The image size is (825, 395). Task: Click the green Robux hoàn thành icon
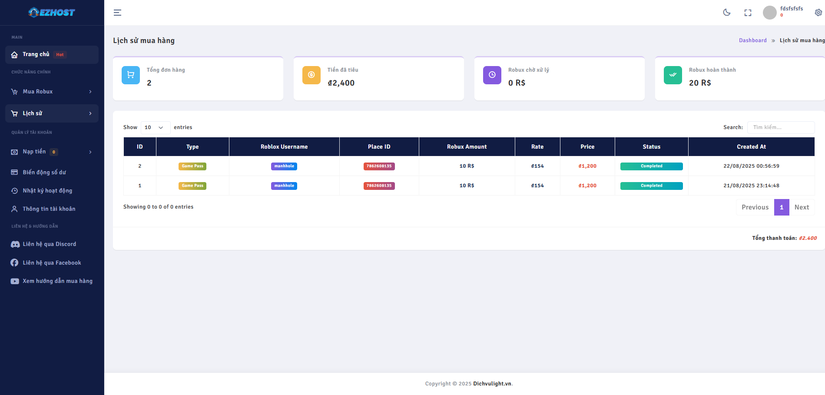pyautogui.click(x=672, y=75)
